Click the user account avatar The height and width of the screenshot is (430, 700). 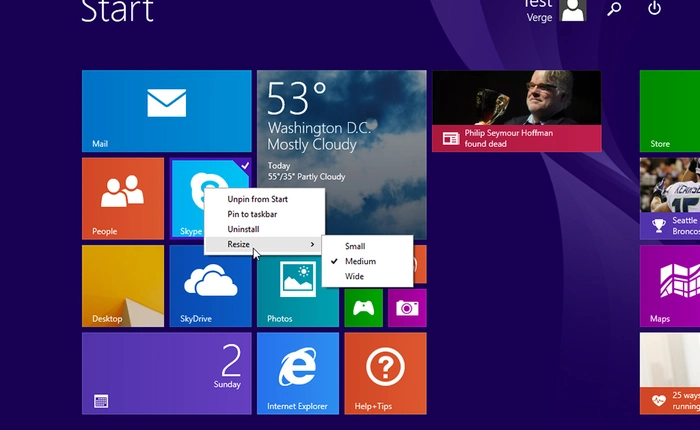[573, 10]
